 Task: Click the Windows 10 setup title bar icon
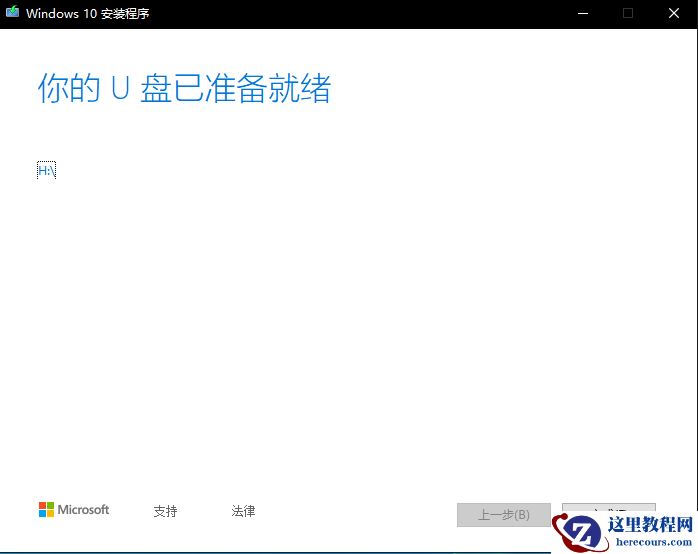12,12
